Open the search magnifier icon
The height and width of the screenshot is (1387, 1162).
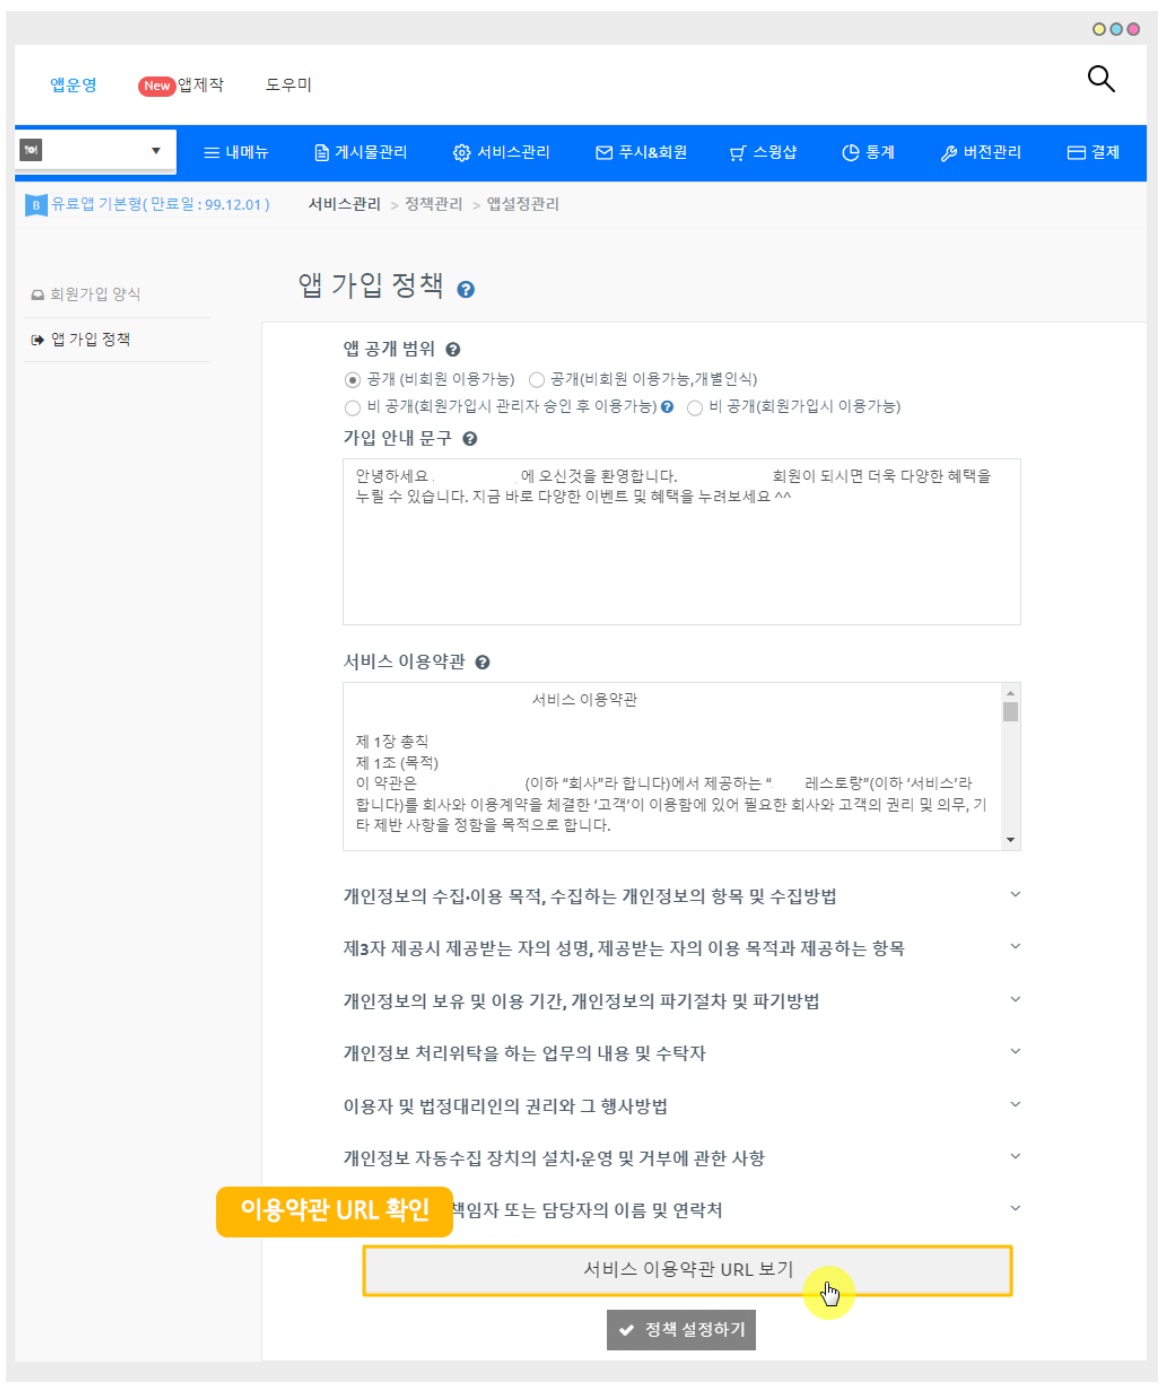[1101, 79]
